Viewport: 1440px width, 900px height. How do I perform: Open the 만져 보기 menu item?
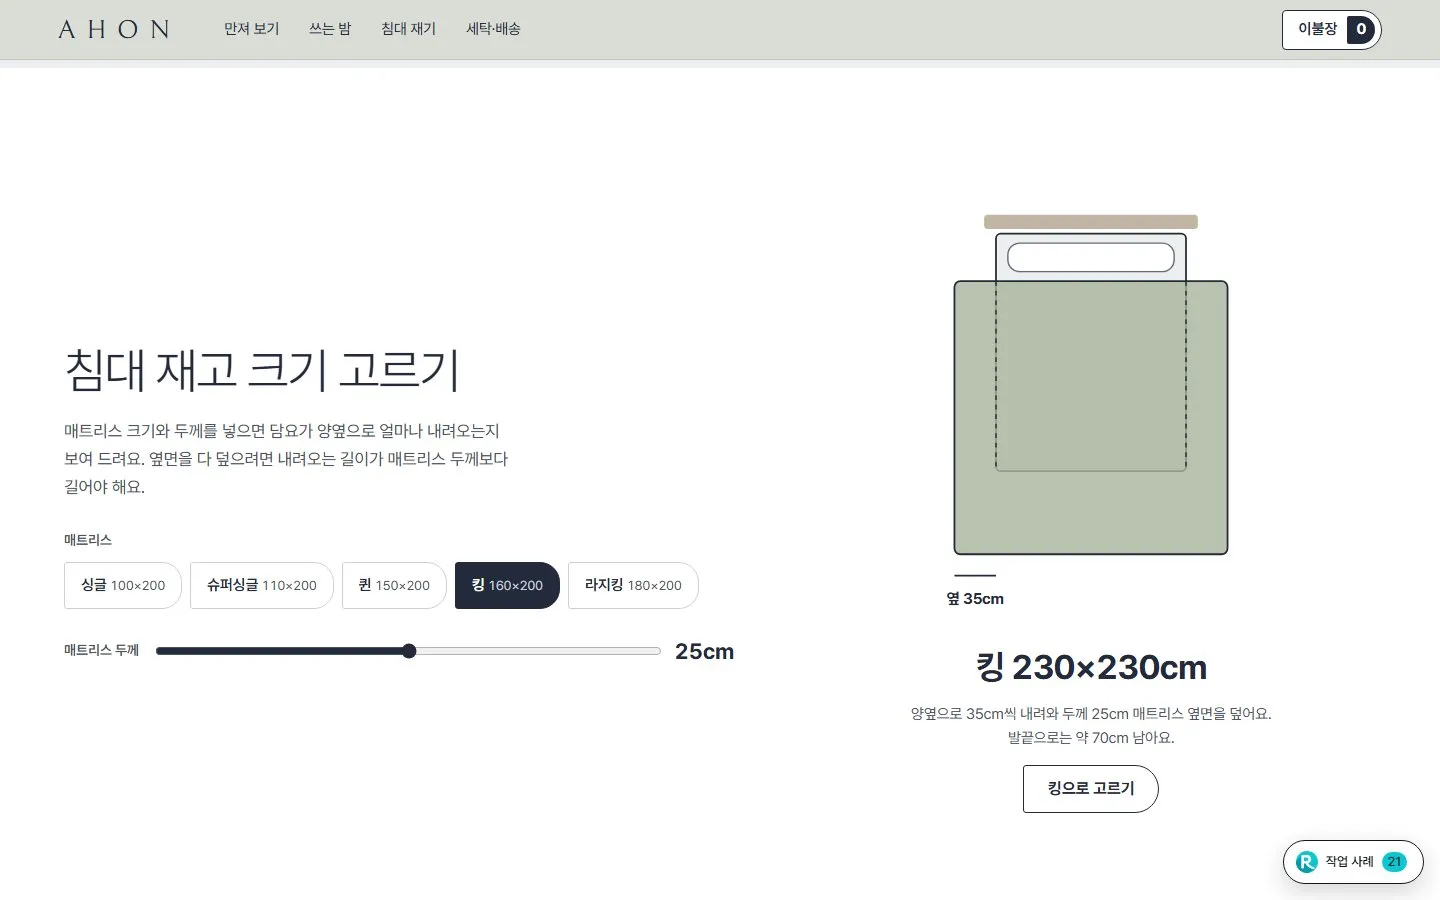tap(252, 29)
